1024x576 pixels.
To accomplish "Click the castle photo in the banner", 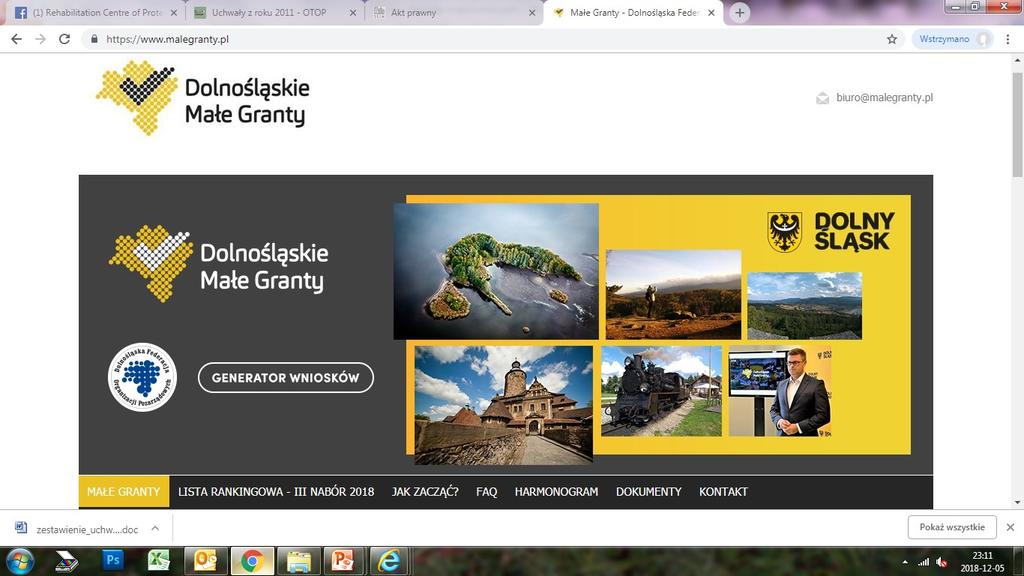I will click(504, 405).
